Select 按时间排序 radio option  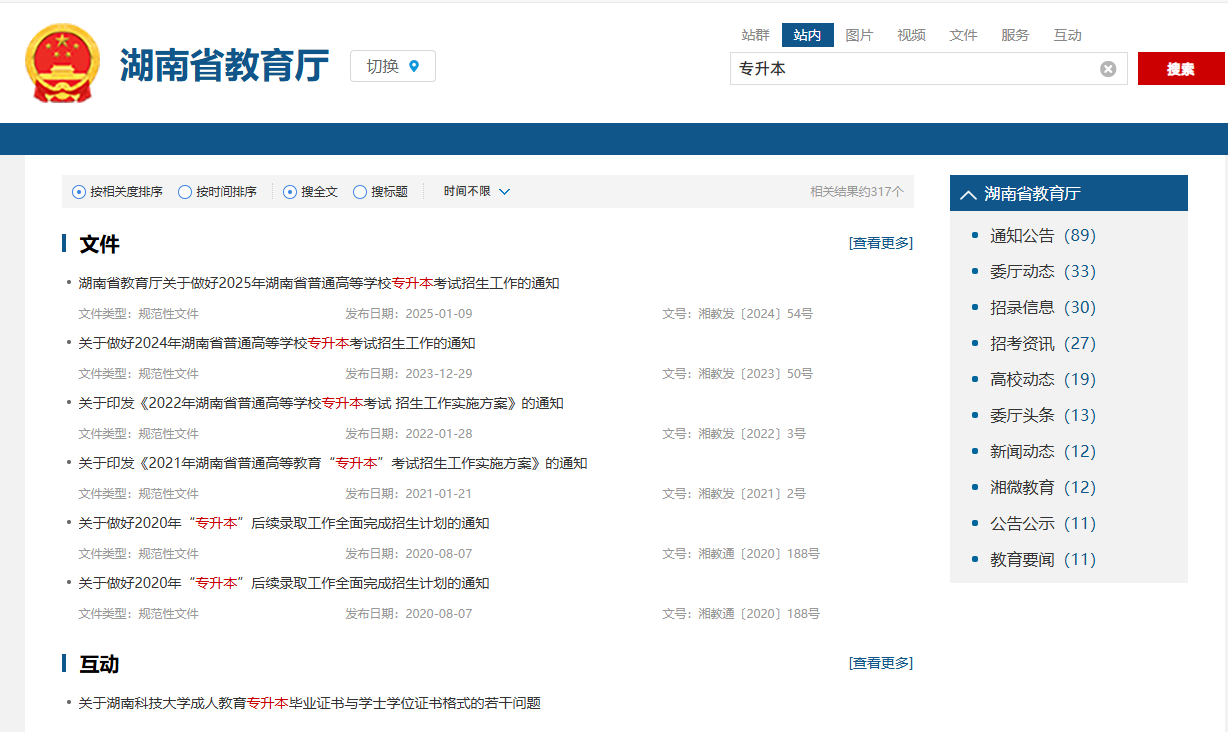coord(185,192)
